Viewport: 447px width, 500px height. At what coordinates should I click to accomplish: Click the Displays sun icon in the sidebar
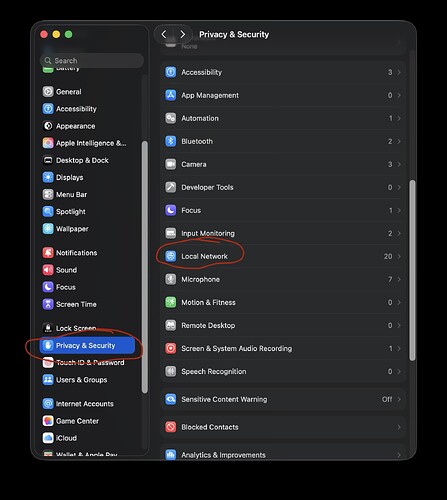(x=48, y=177)
